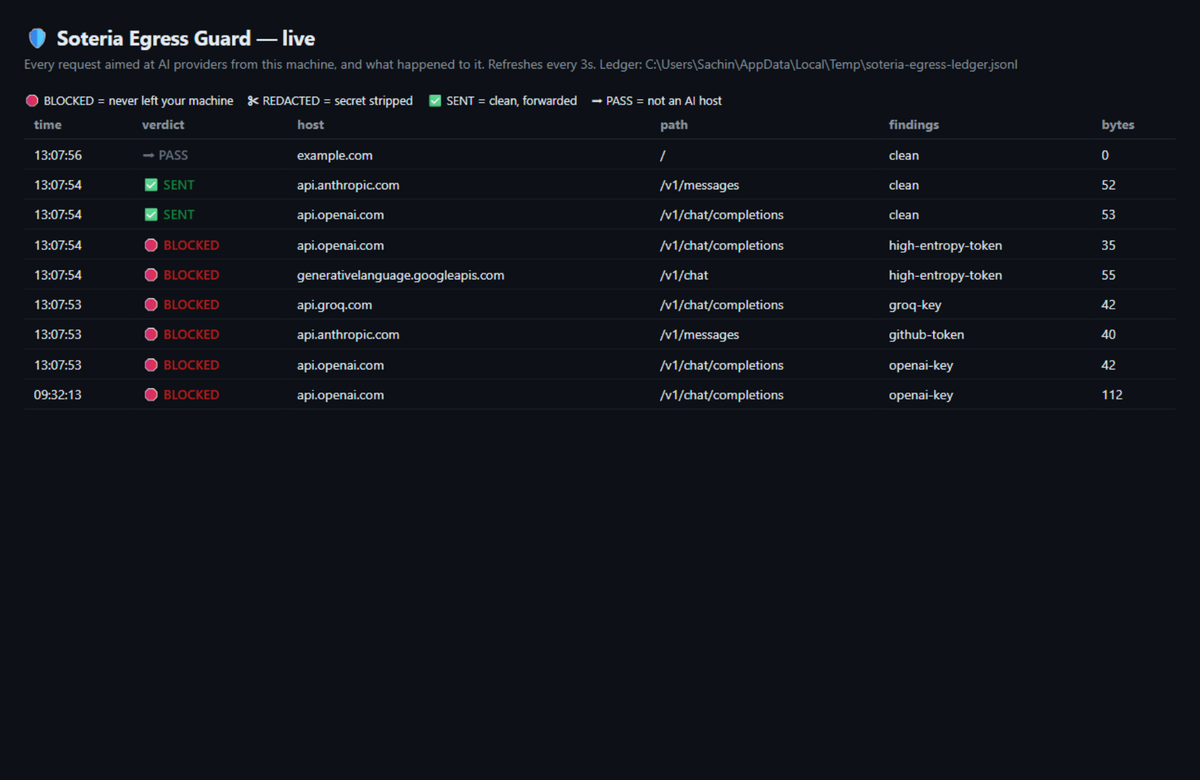Click the example.com host cell
This screenshot has width=1200, height=780.
point(335,155)
